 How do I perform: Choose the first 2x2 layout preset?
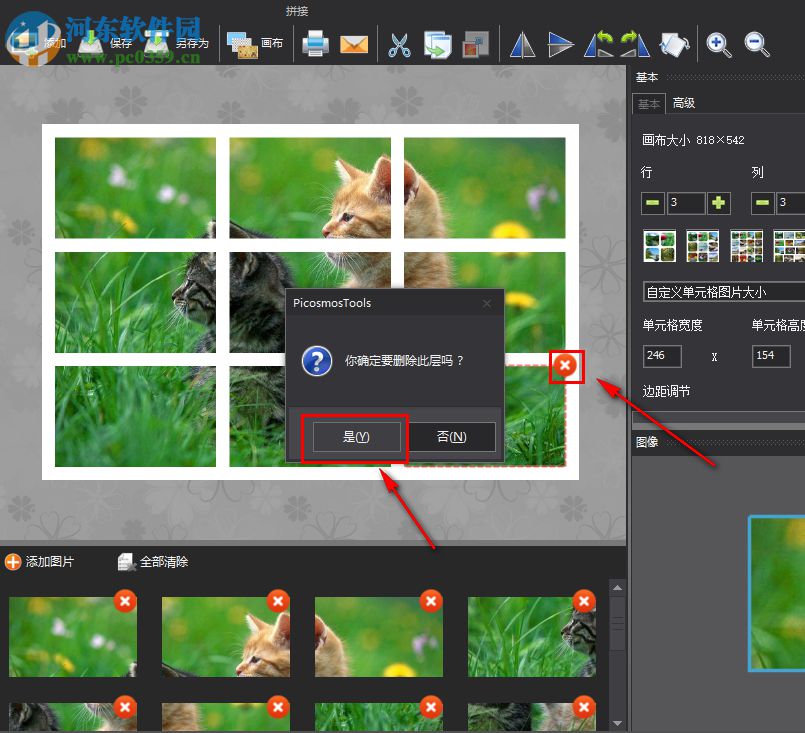pos(659,246)
